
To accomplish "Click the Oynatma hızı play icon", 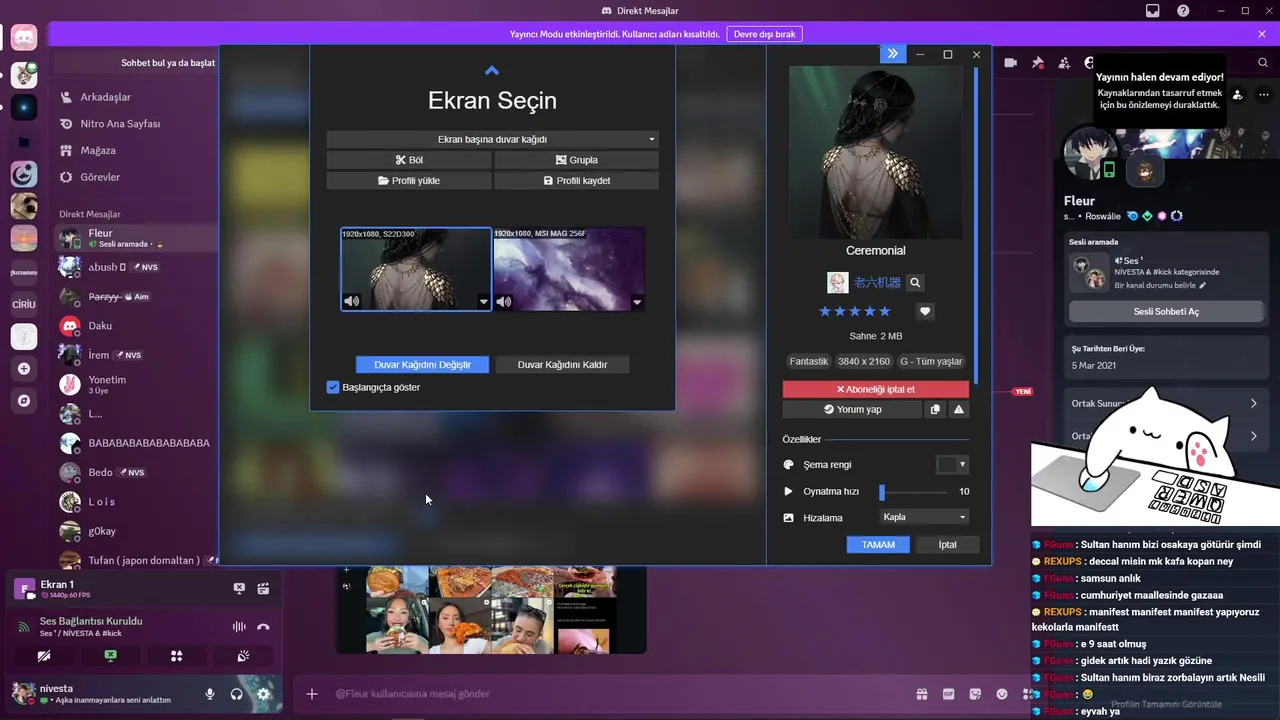I will pos(788,492).
